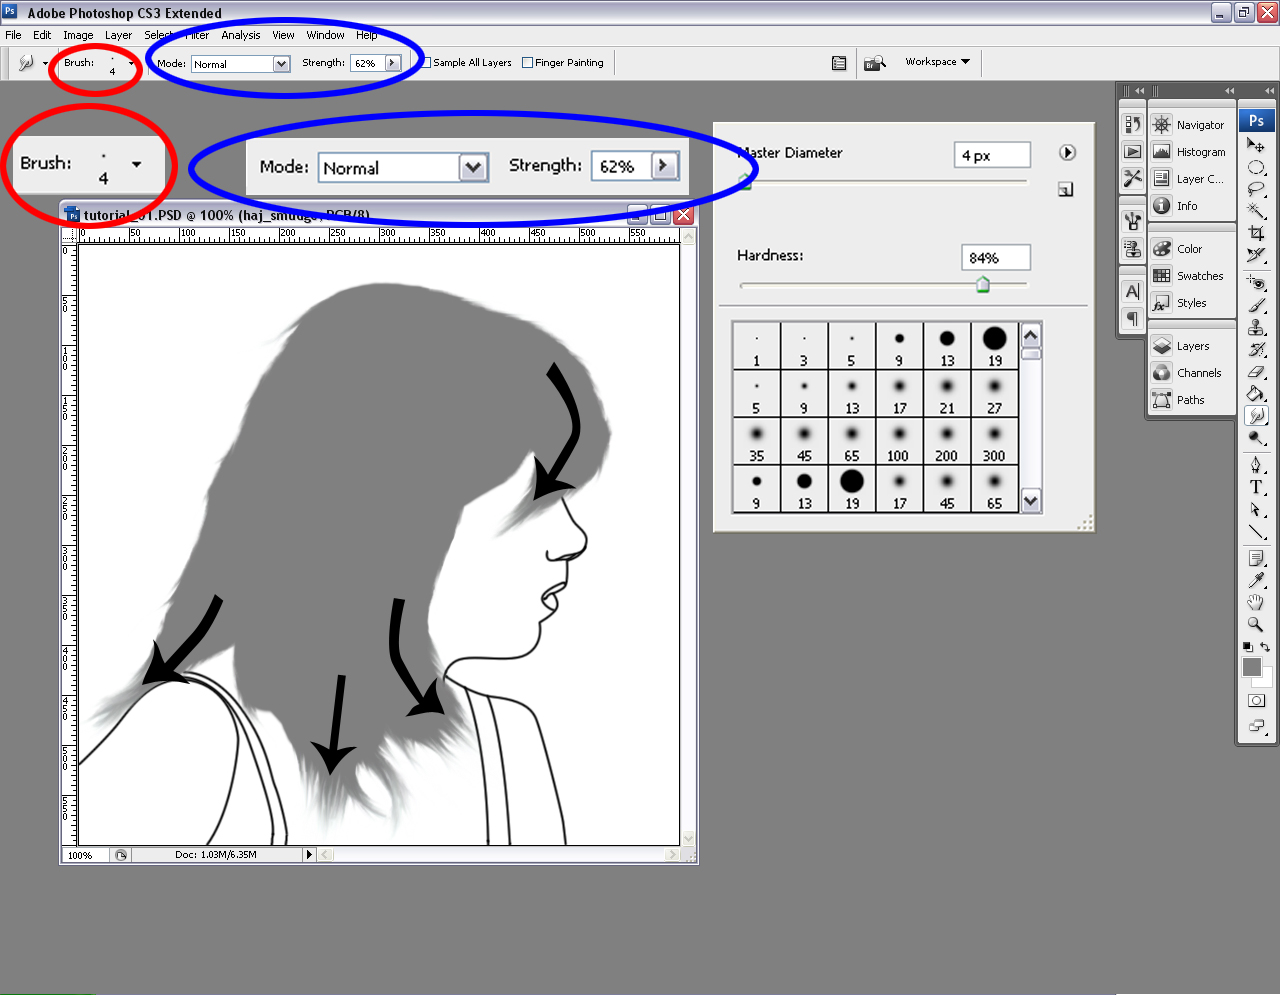Enable the Finger Painting checkbox
Screen dimensions: 1280x995
[x=528, y=63]
